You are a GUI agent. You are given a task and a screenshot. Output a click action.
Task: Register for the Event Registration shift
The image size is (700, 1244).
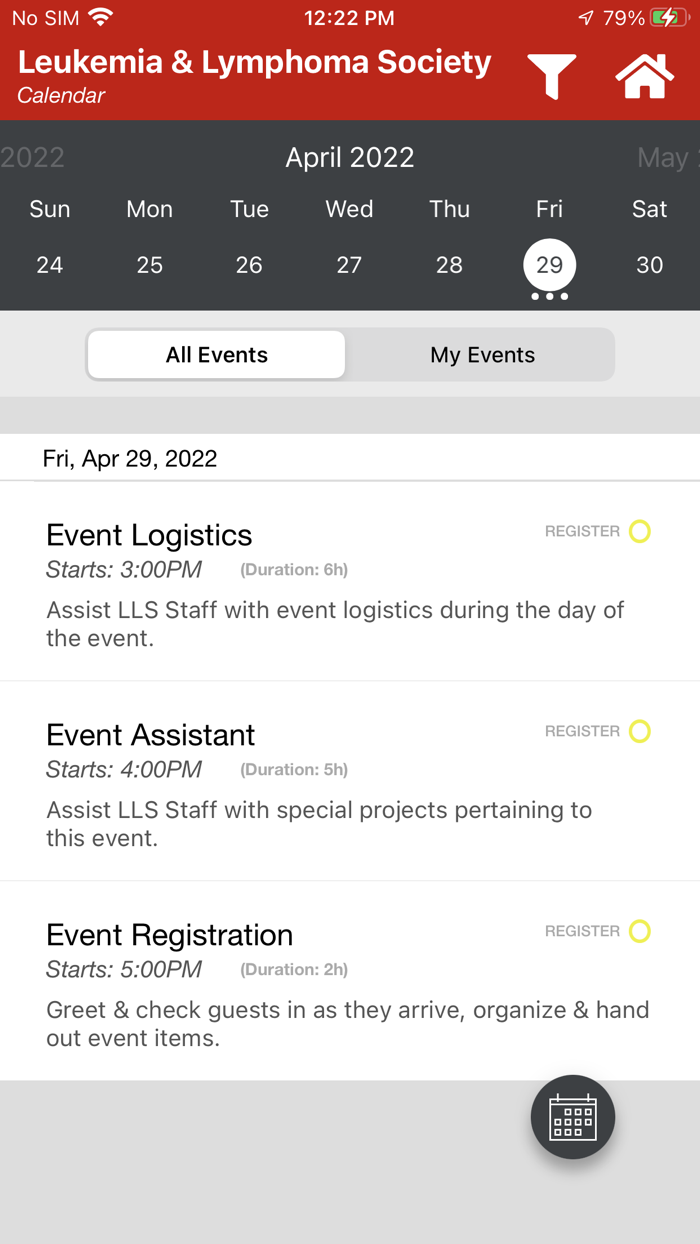click(639, 931)
